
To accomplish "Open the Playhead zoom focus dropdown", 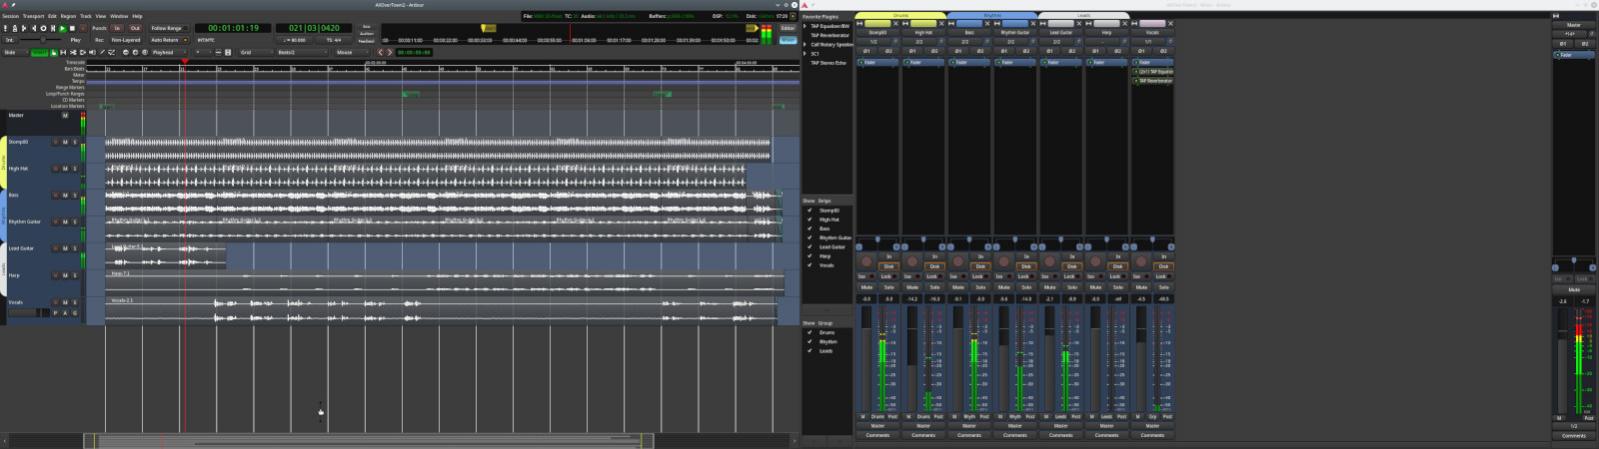I will point(169,52).
